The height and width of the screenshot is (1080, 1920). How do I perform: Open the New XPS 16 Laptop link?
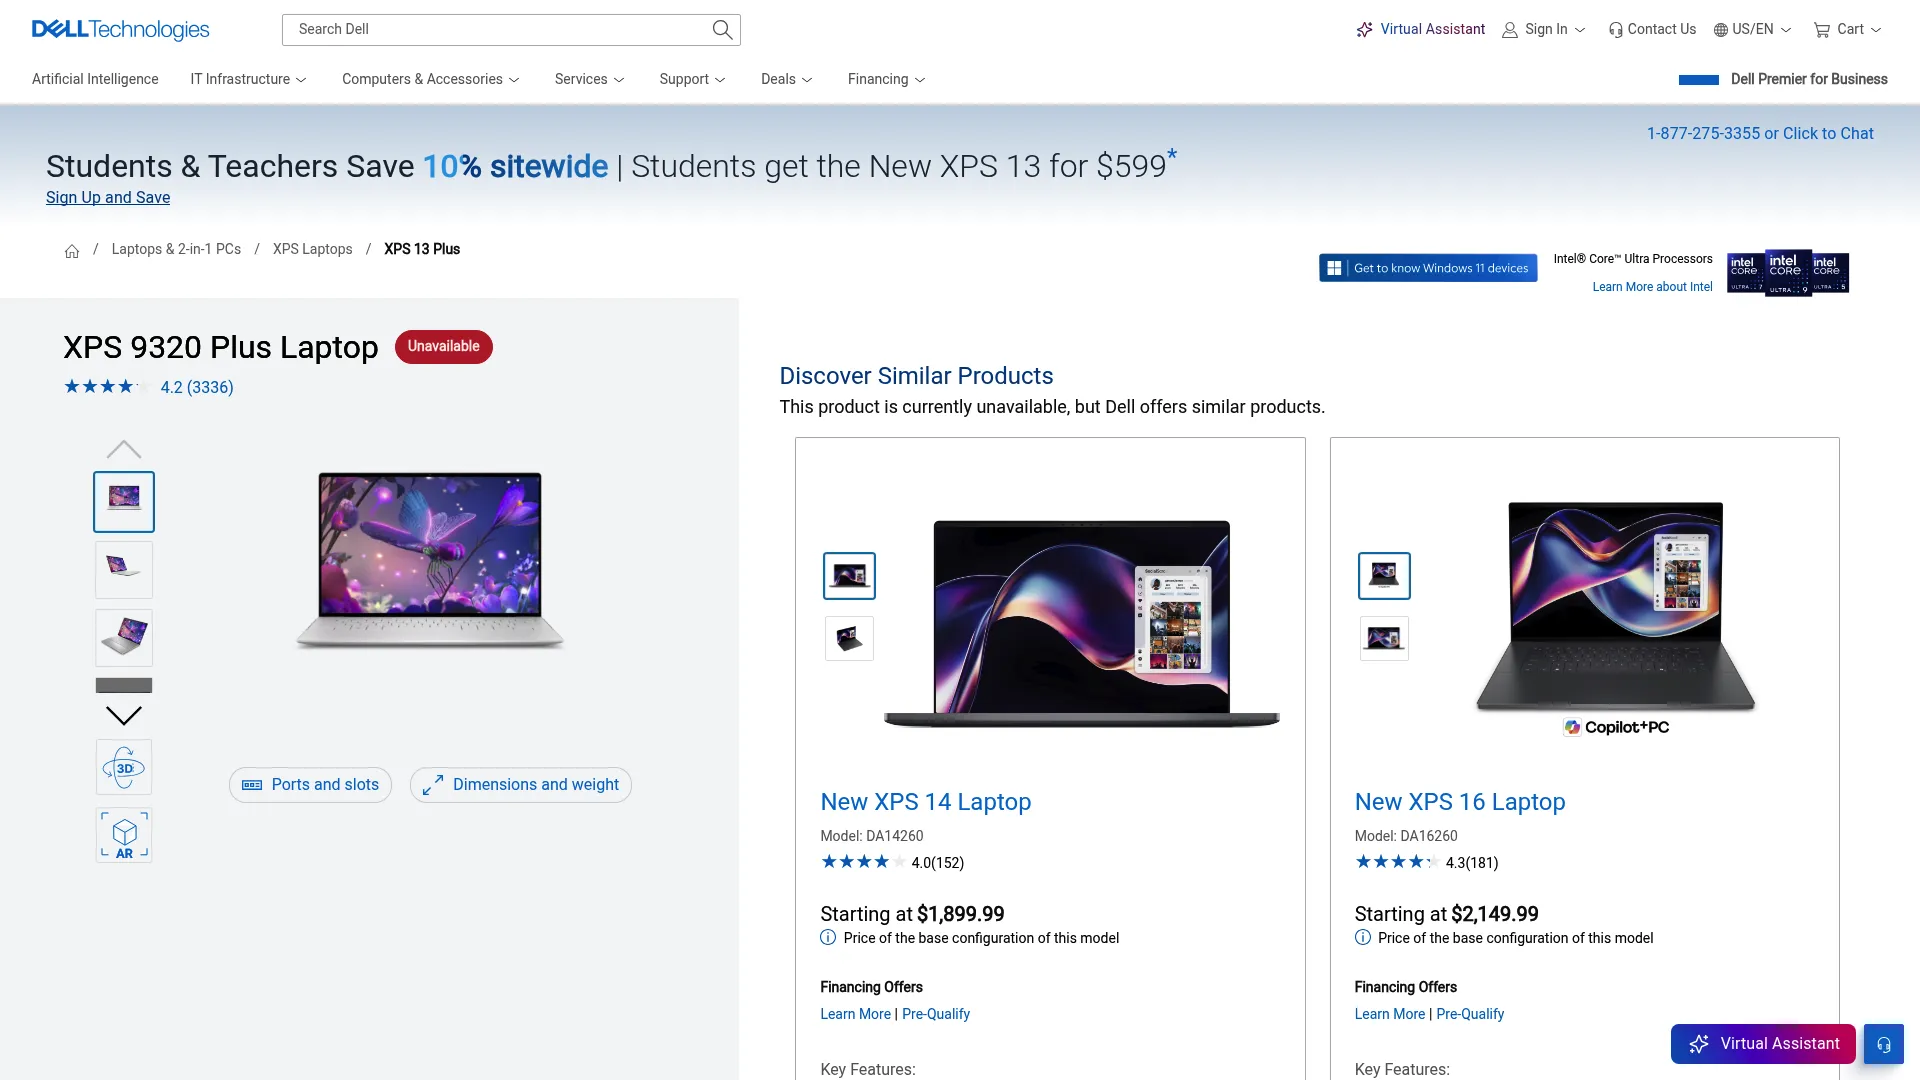point(1459,802)
